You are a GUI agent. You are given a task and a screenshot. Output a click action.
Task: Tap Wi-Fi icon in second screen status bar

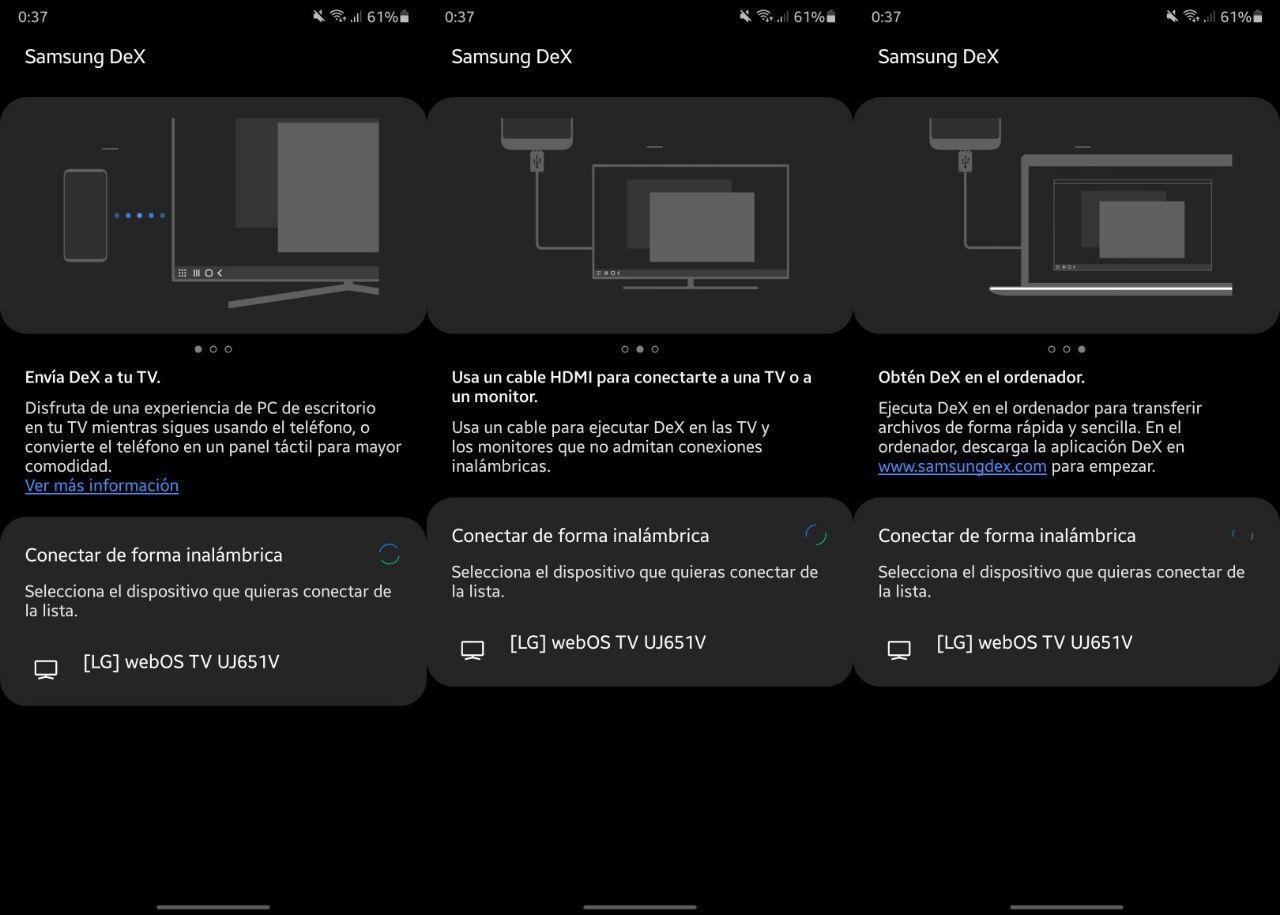[764, 16]
